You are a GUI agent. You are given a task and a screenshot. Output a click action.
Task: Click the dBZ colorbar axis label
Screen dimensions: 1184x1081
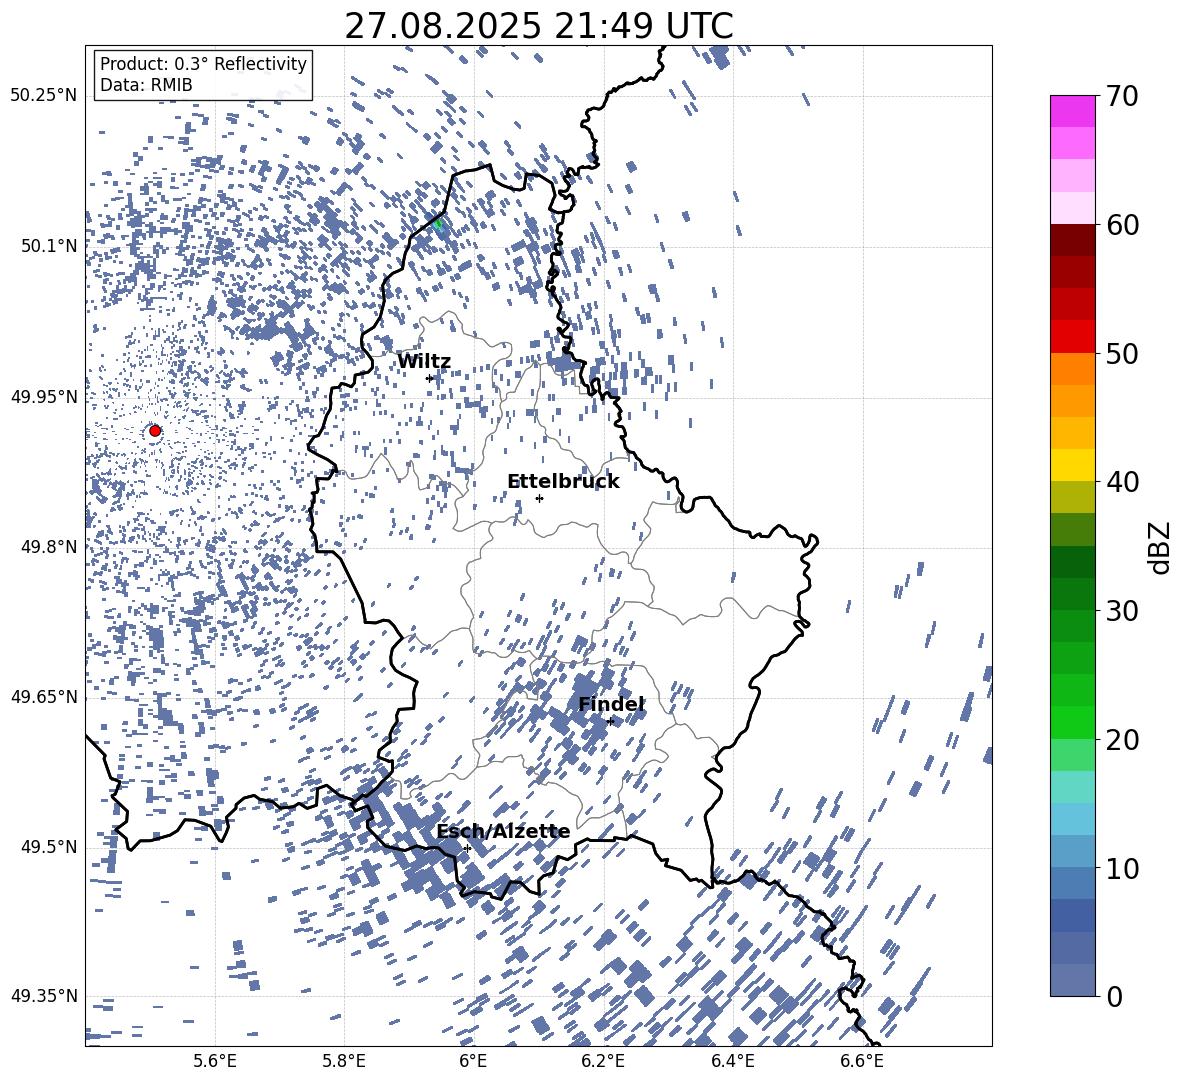click(x=1159, y=547)
